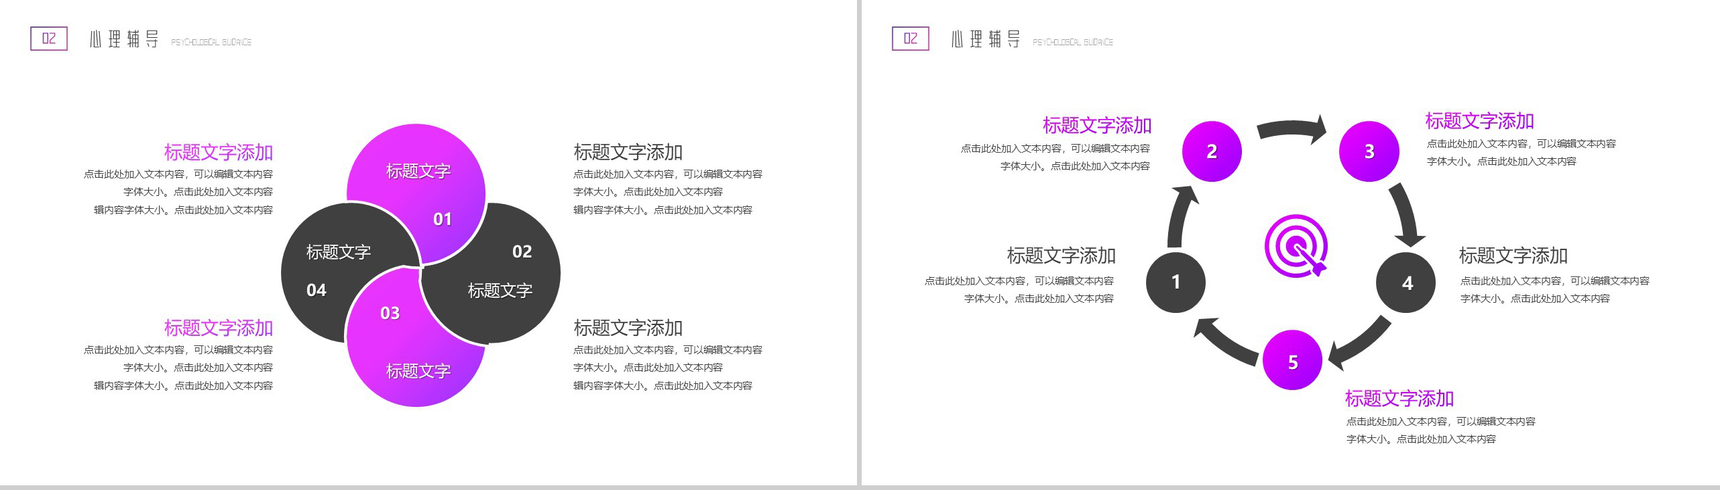Click the 02 section box on right slide
The image size is (1720, 490).
pos(910,39)
